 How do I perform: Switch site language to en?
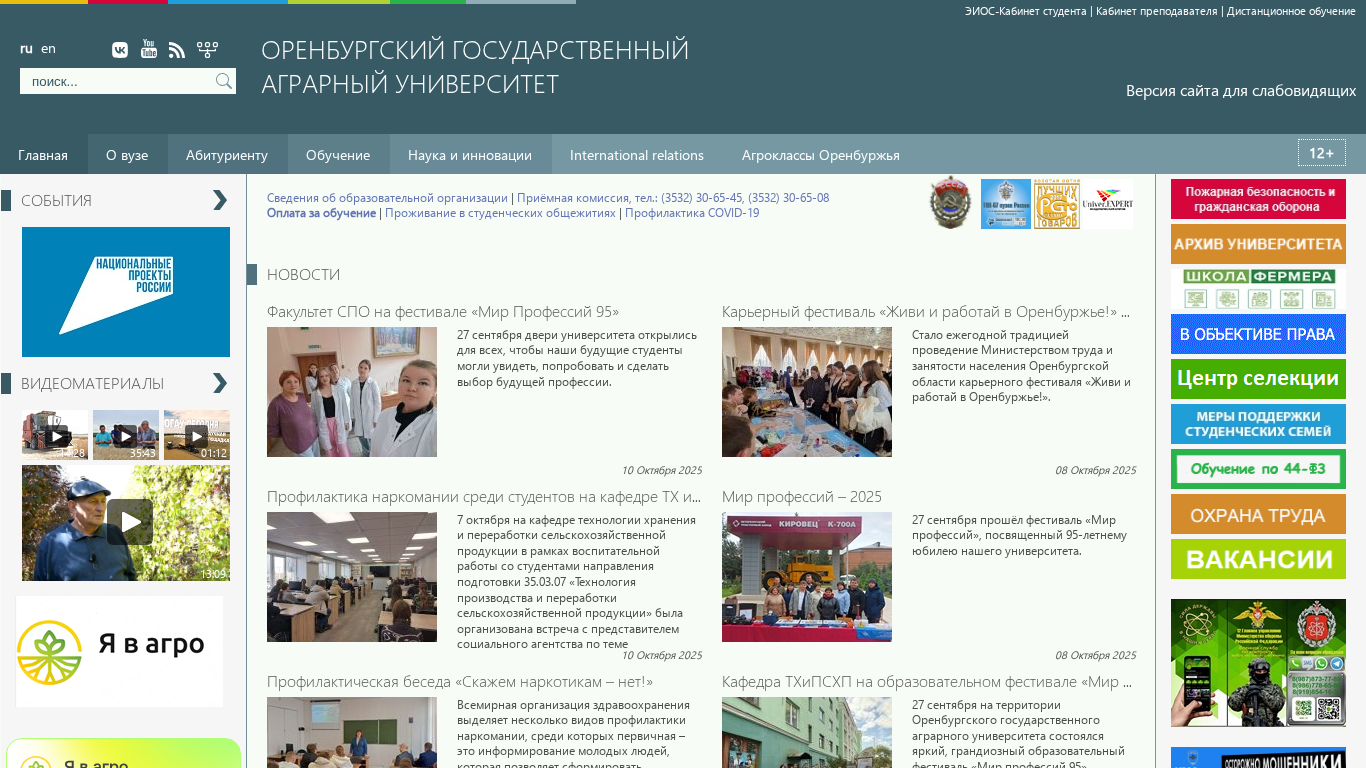pyautogui.click(x=48, y=49)
